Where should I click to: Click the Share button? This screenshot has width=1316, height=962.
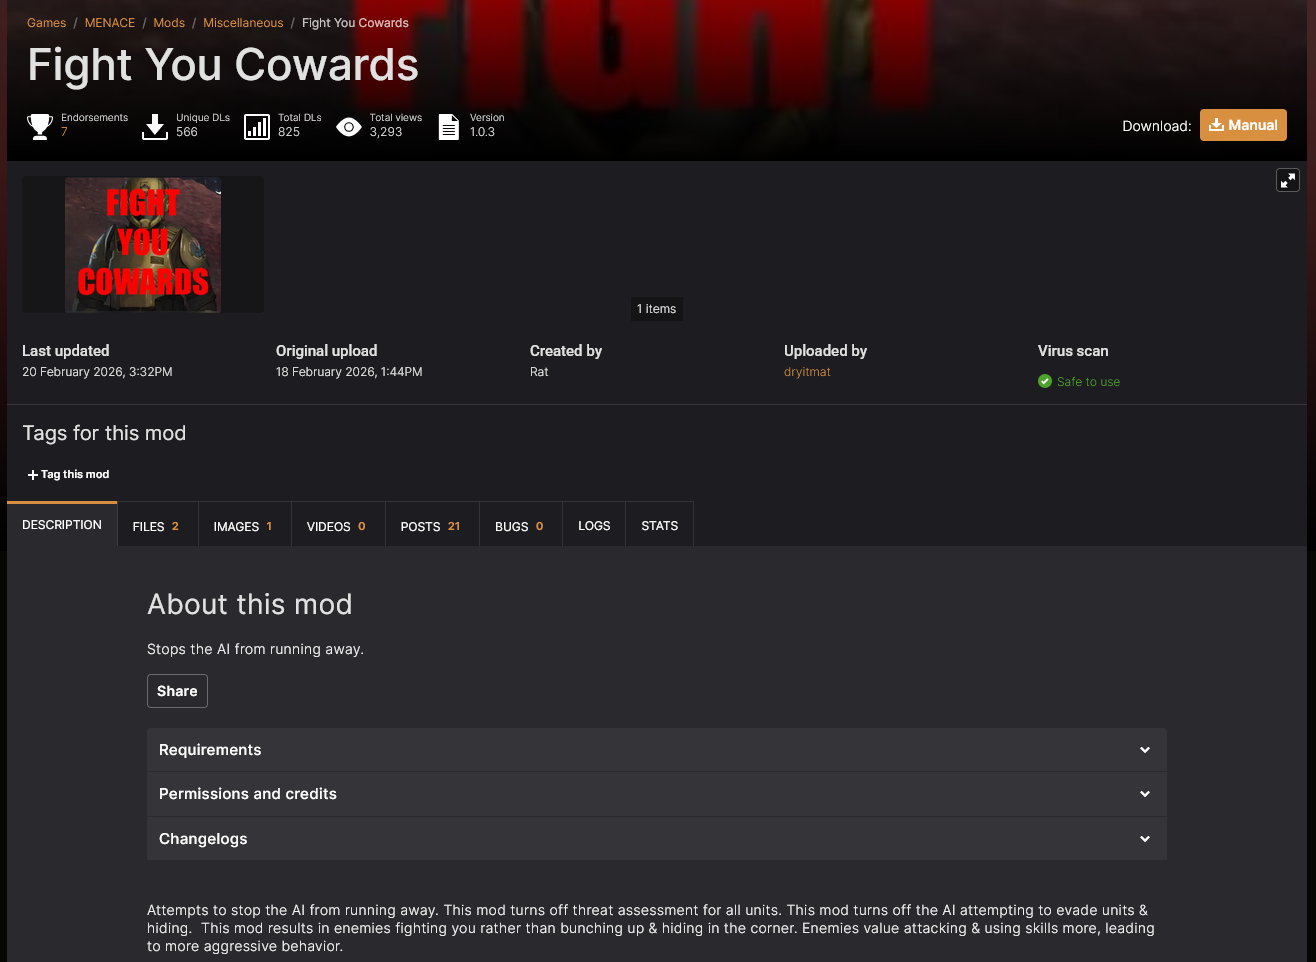[177, 691]
